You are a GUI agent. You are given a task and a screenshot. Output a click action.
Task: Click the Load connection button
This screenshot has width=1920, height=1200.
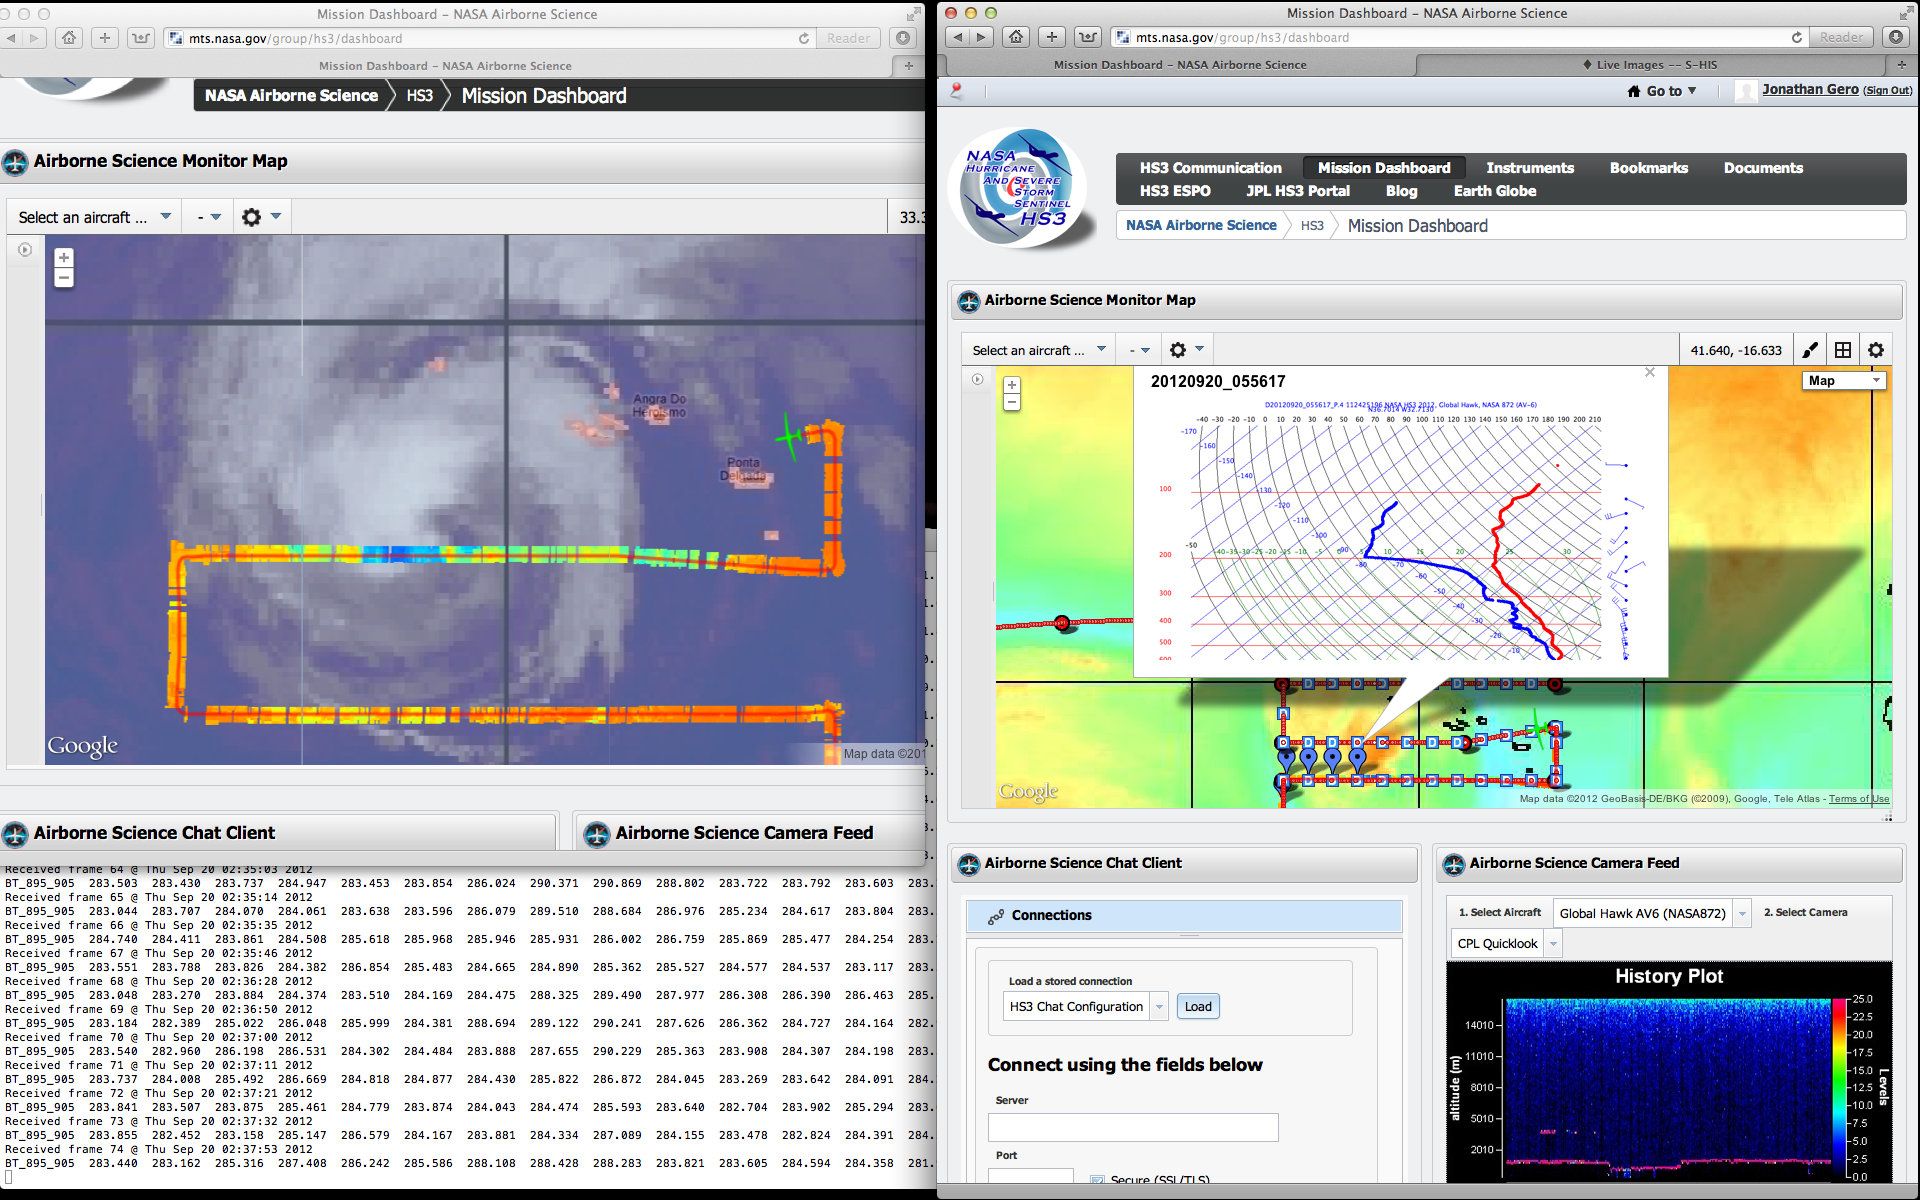pos(1197,1007)
